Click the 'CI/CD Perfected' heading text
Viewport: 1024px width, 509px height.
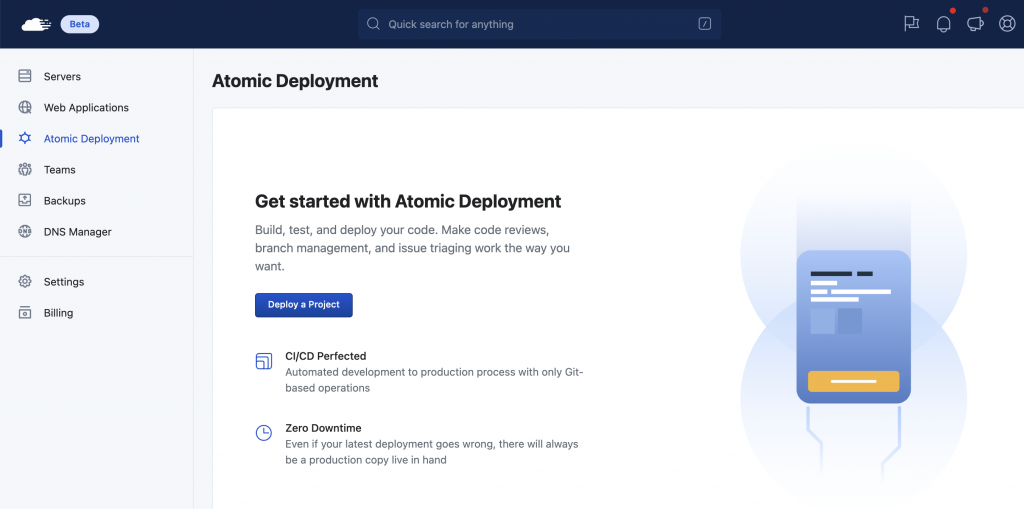(x=326, y=356)
